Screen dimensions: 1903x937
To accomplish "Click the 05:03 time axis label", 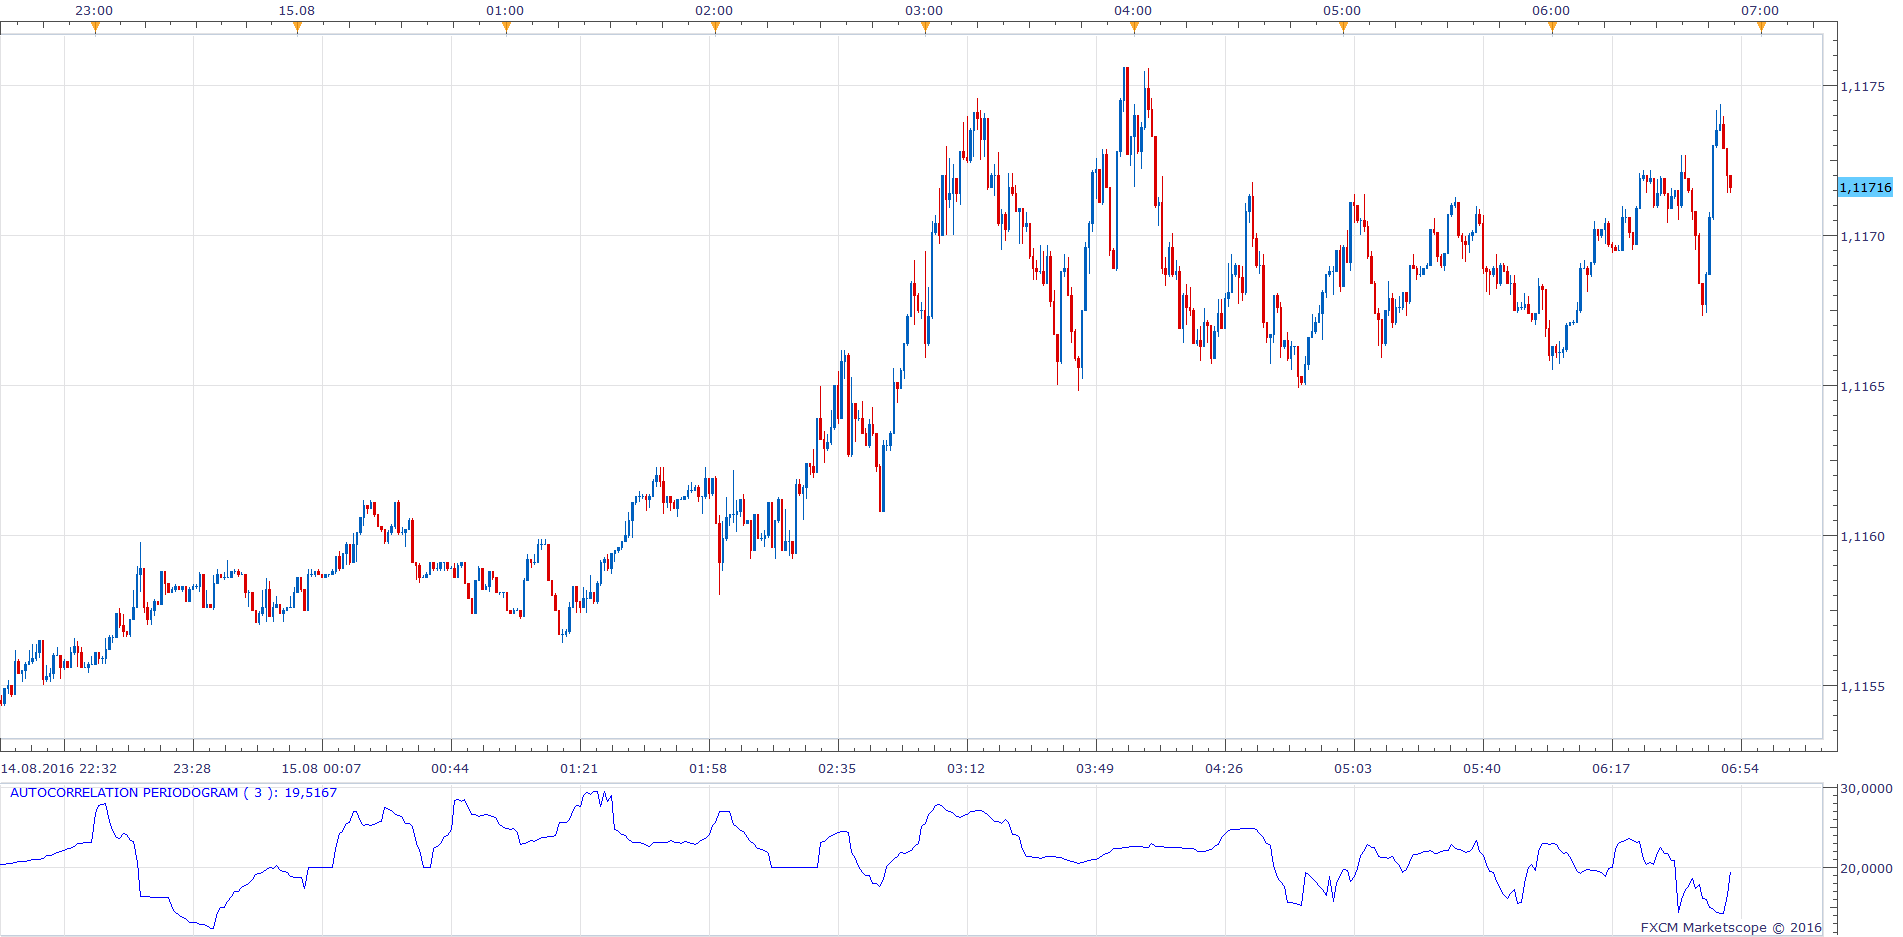I will [1353, 768].
